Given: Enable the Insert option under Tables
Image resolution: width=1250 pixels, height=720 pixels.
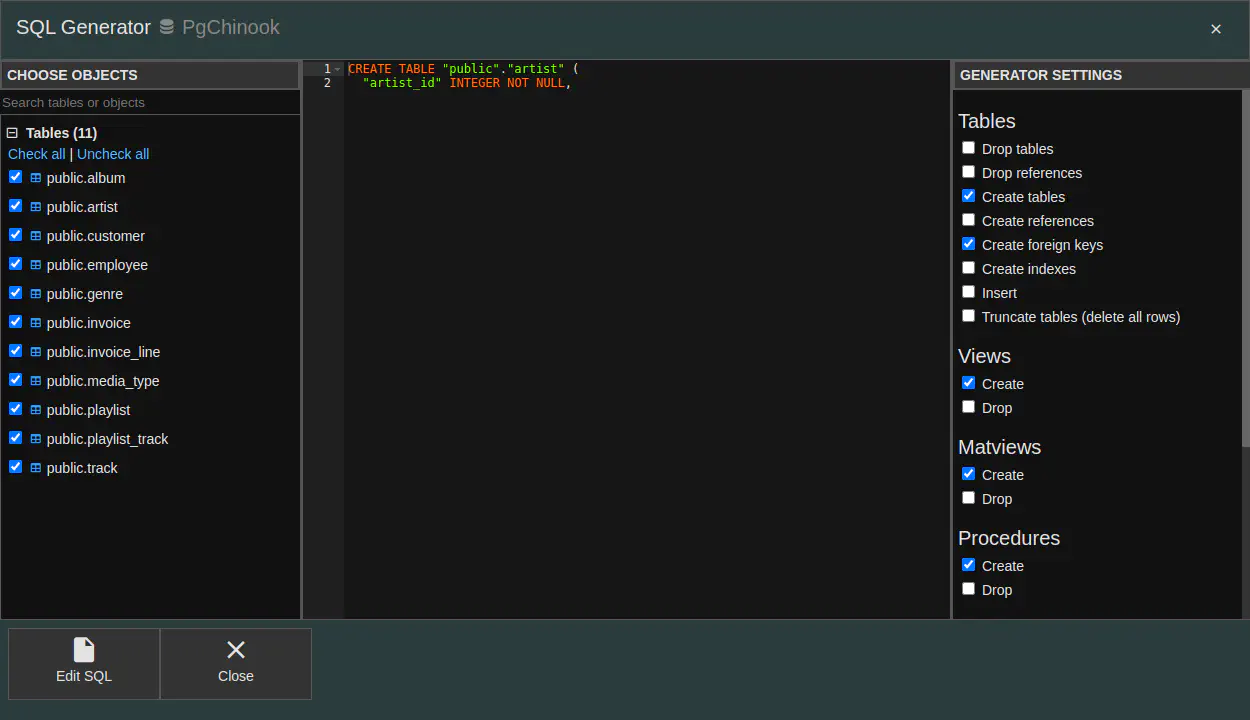Looking at the screenshot, I should (x=968, y=292).
